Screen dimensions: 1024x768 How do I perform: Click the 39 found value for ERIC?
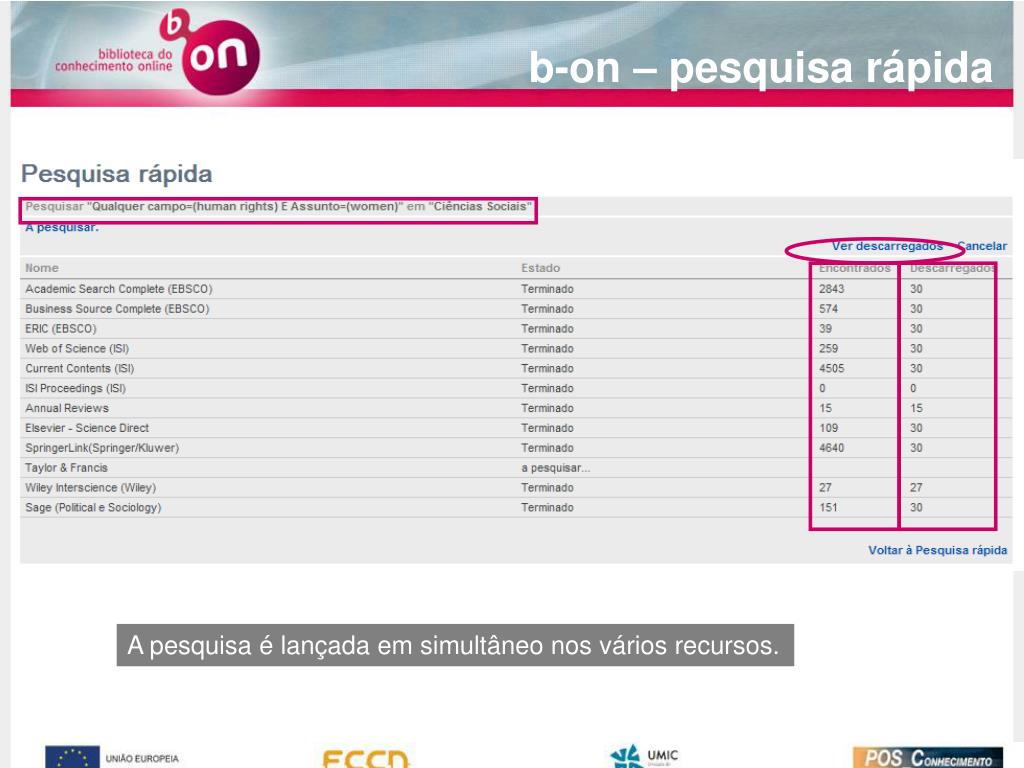[x=825, y=328]
